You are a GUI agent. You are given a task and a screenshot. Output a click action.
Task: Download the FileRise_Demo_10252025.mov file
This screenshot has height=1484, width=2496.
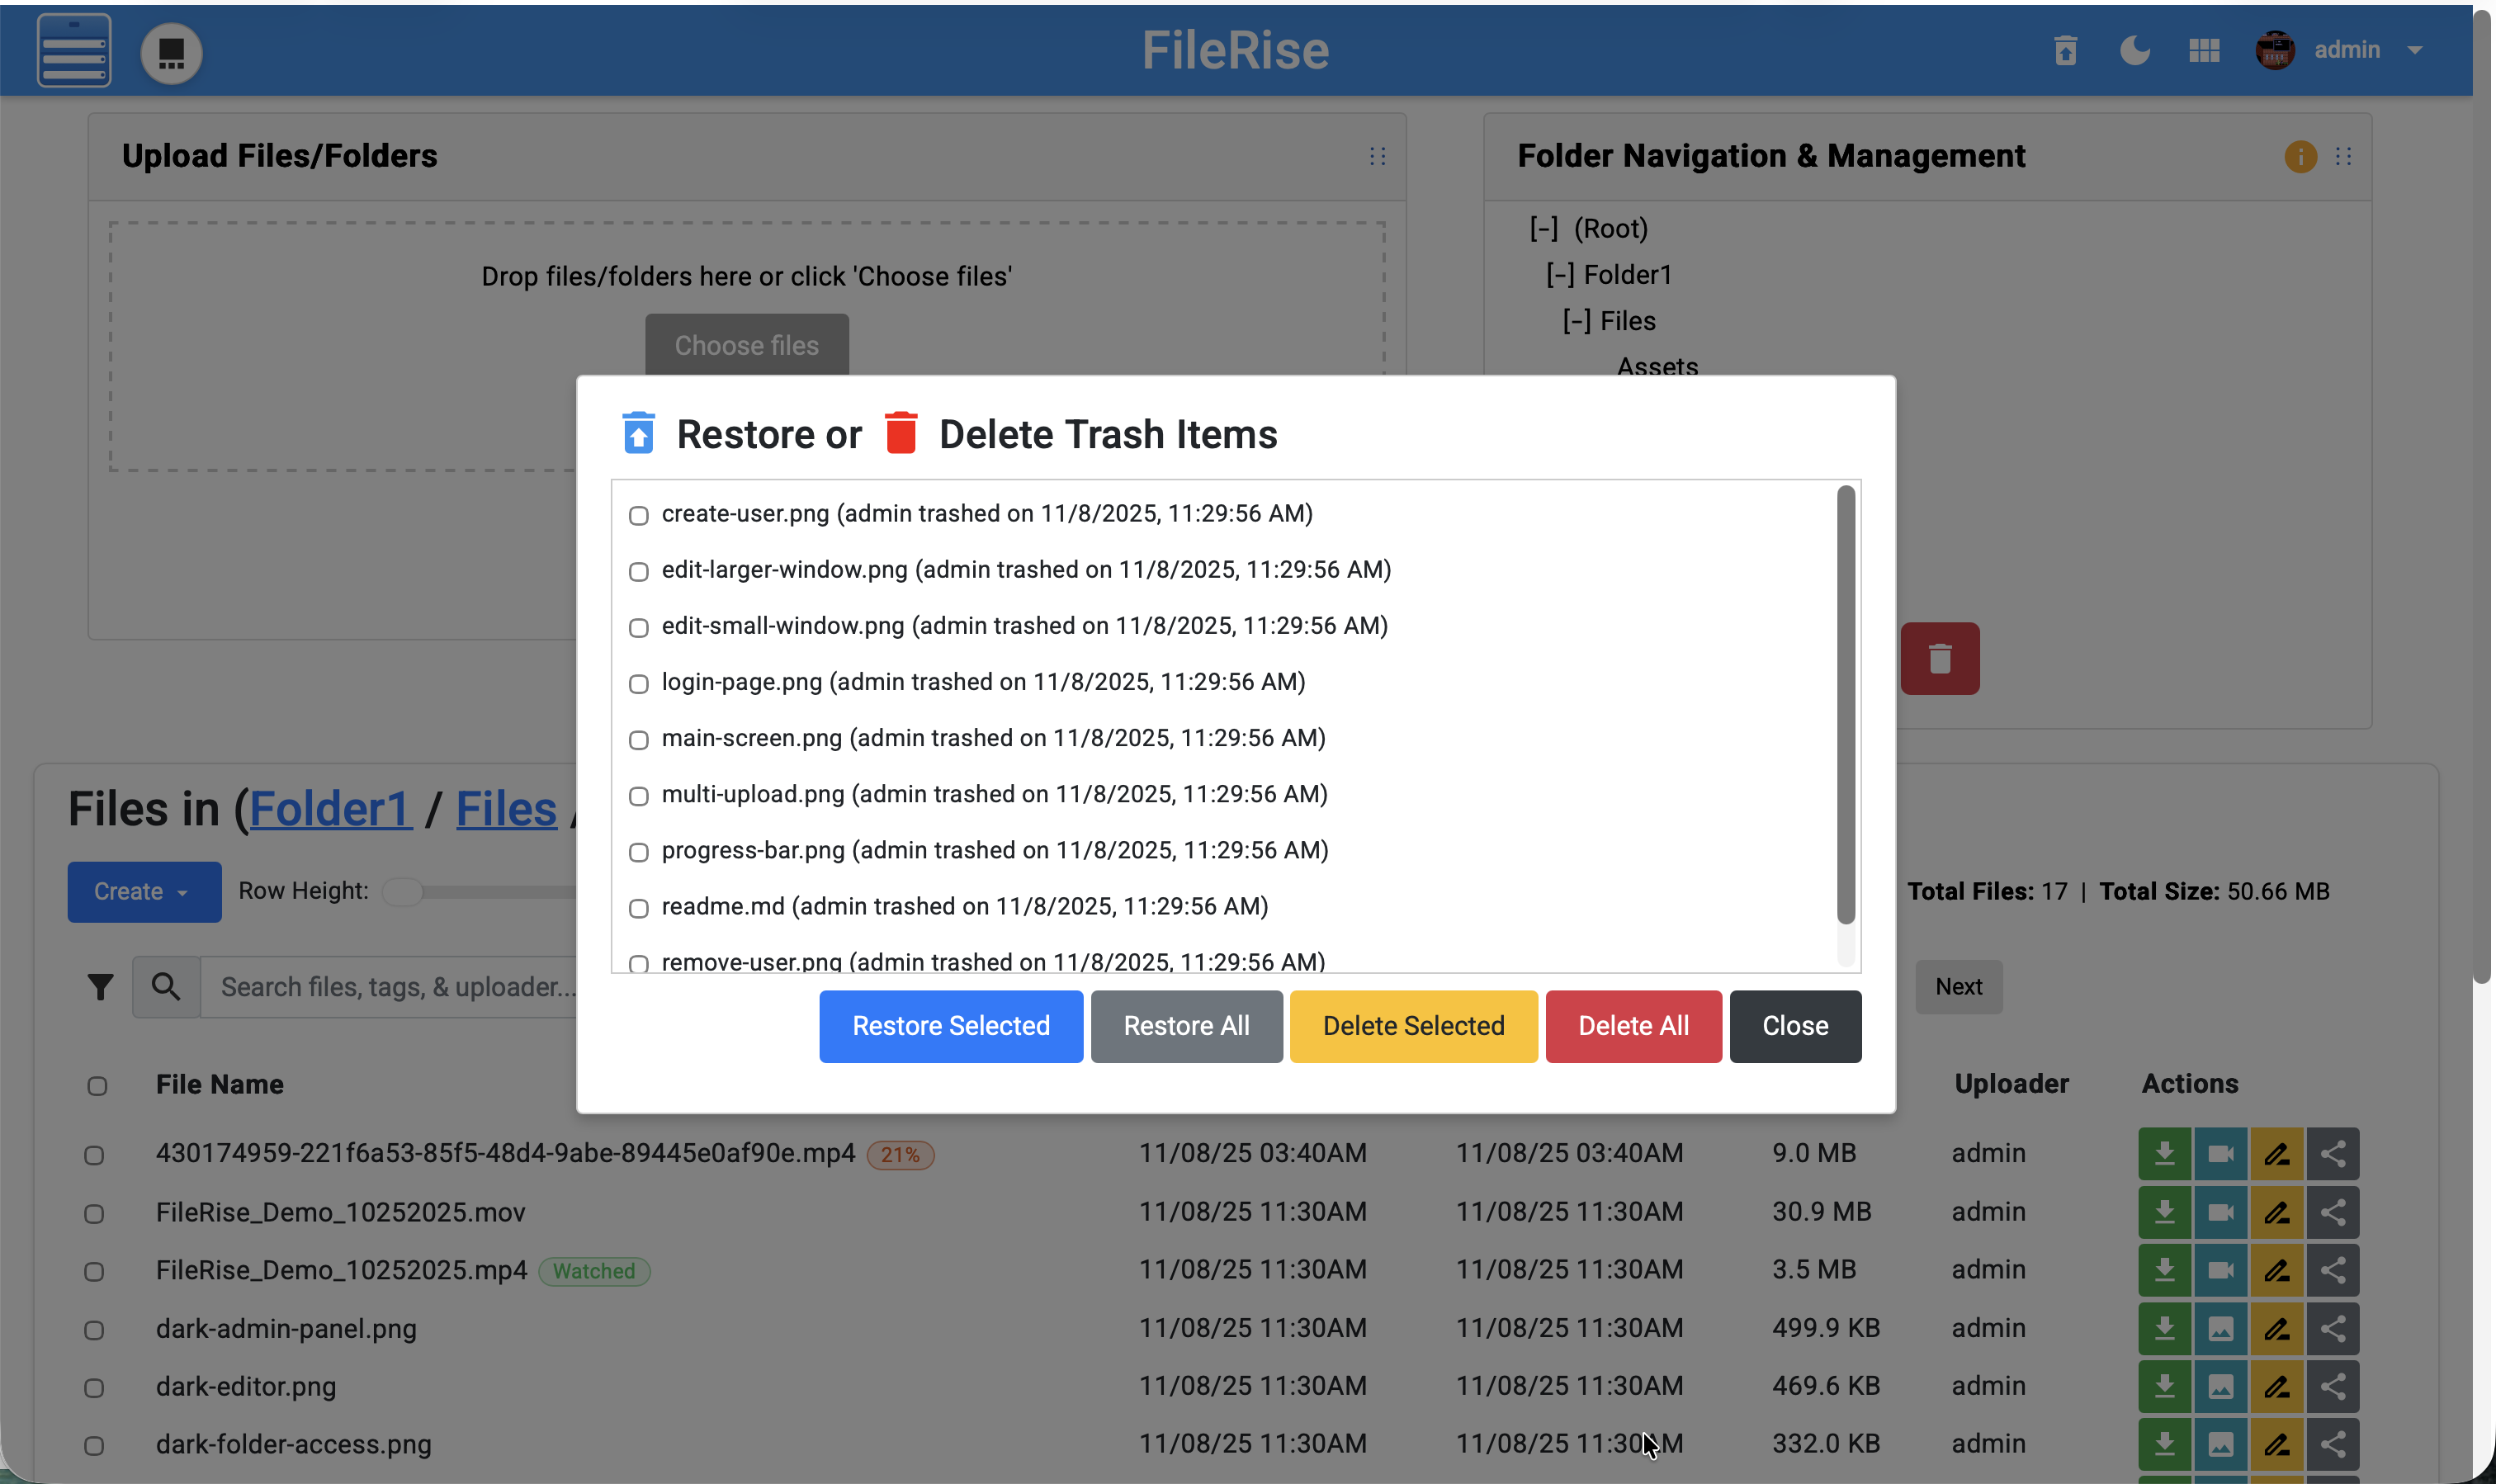2164,1212
